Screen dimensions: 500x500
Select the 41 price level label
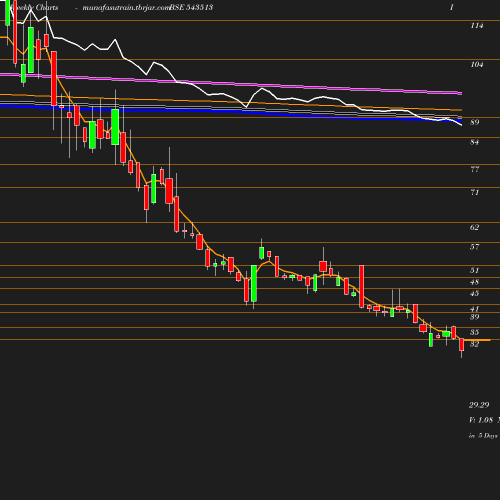(475, 309)
